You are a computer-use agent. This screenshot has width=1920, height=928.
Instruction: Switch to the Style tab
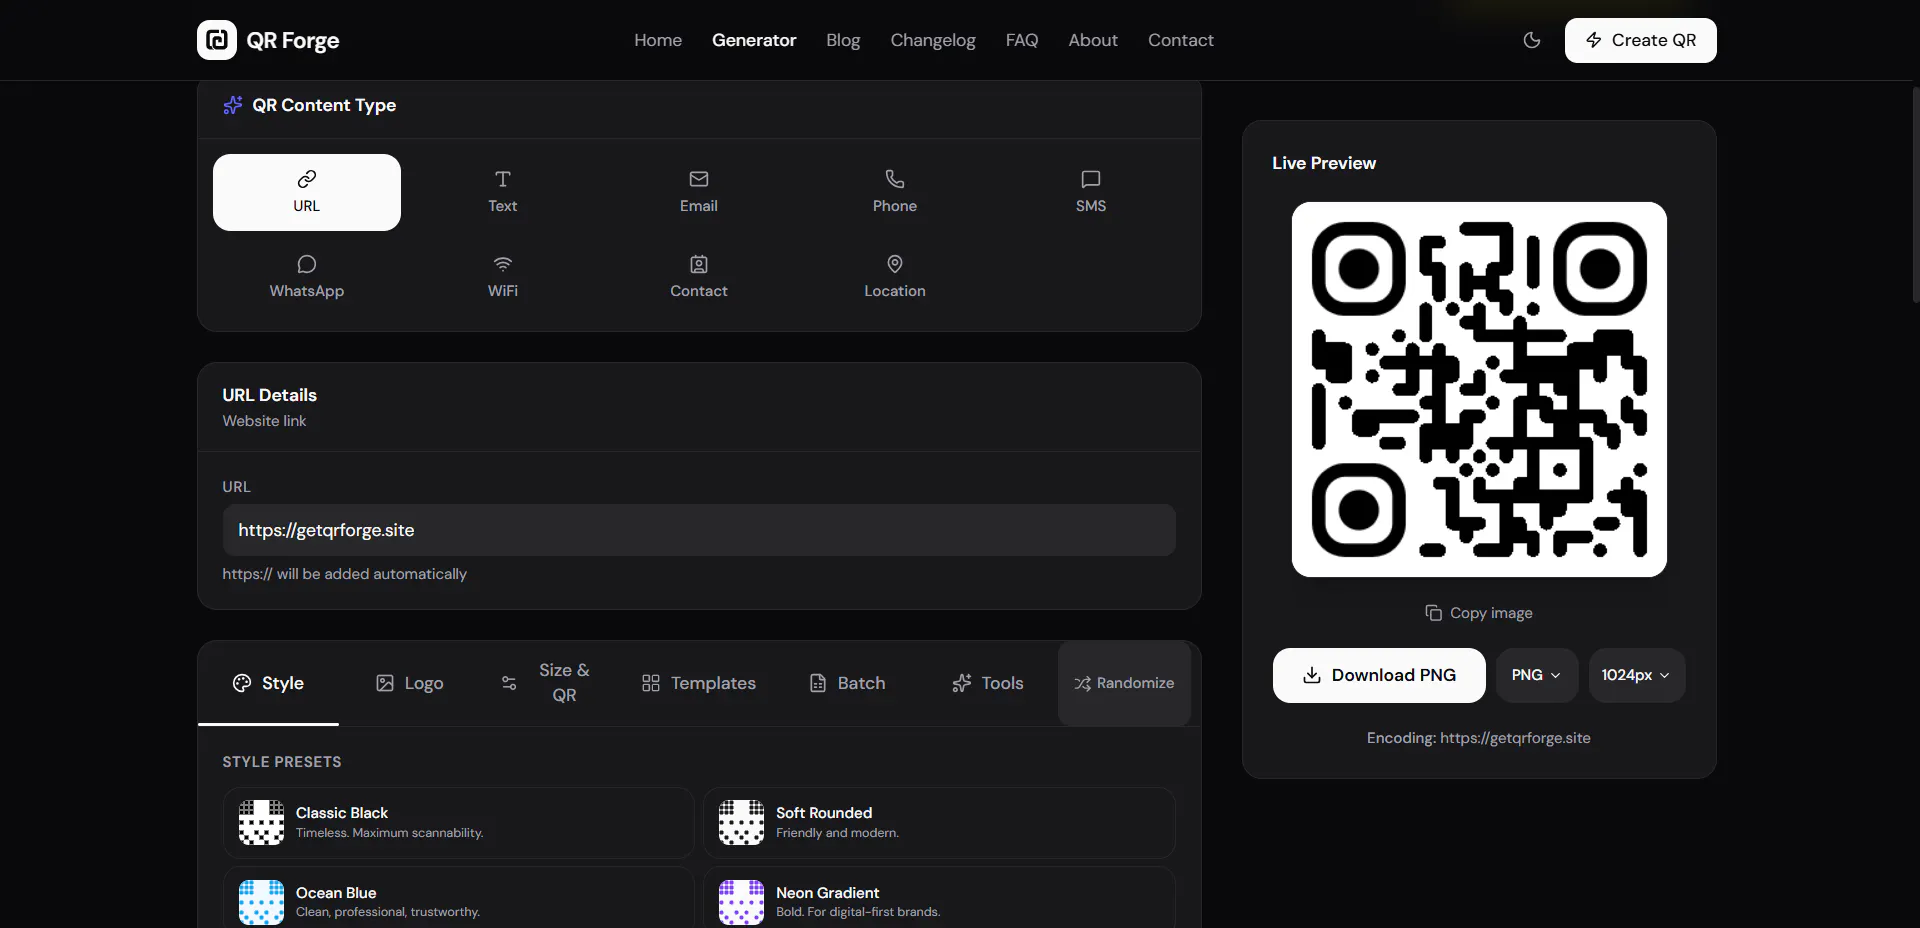tap(268, 683)
